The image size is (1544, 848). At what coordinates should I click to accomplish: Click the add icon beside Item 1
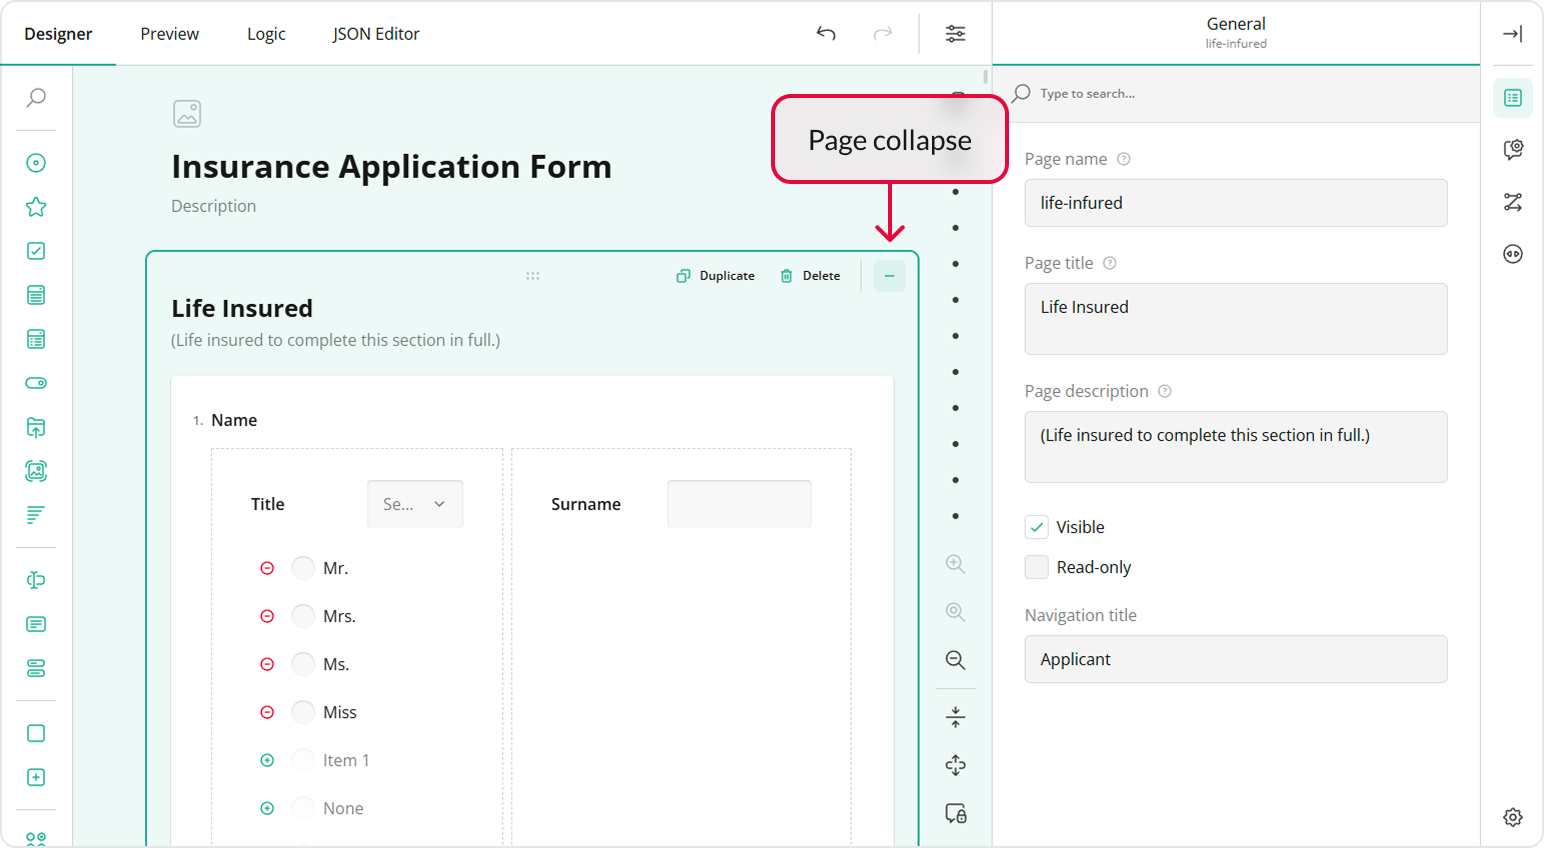click(267, 760)
